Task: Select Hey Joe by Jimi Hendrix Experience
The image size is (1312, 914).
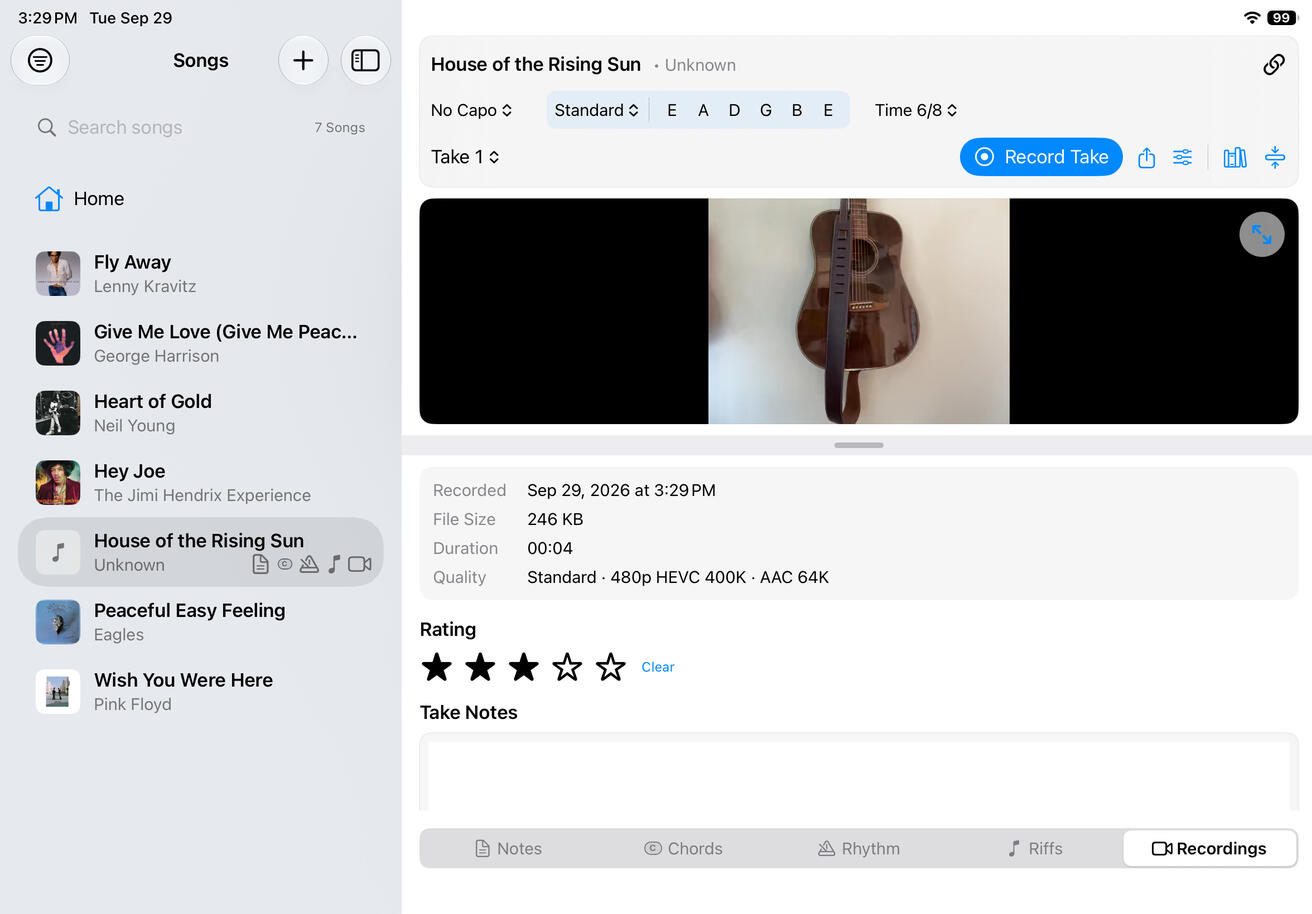Action: click(200, 483)
